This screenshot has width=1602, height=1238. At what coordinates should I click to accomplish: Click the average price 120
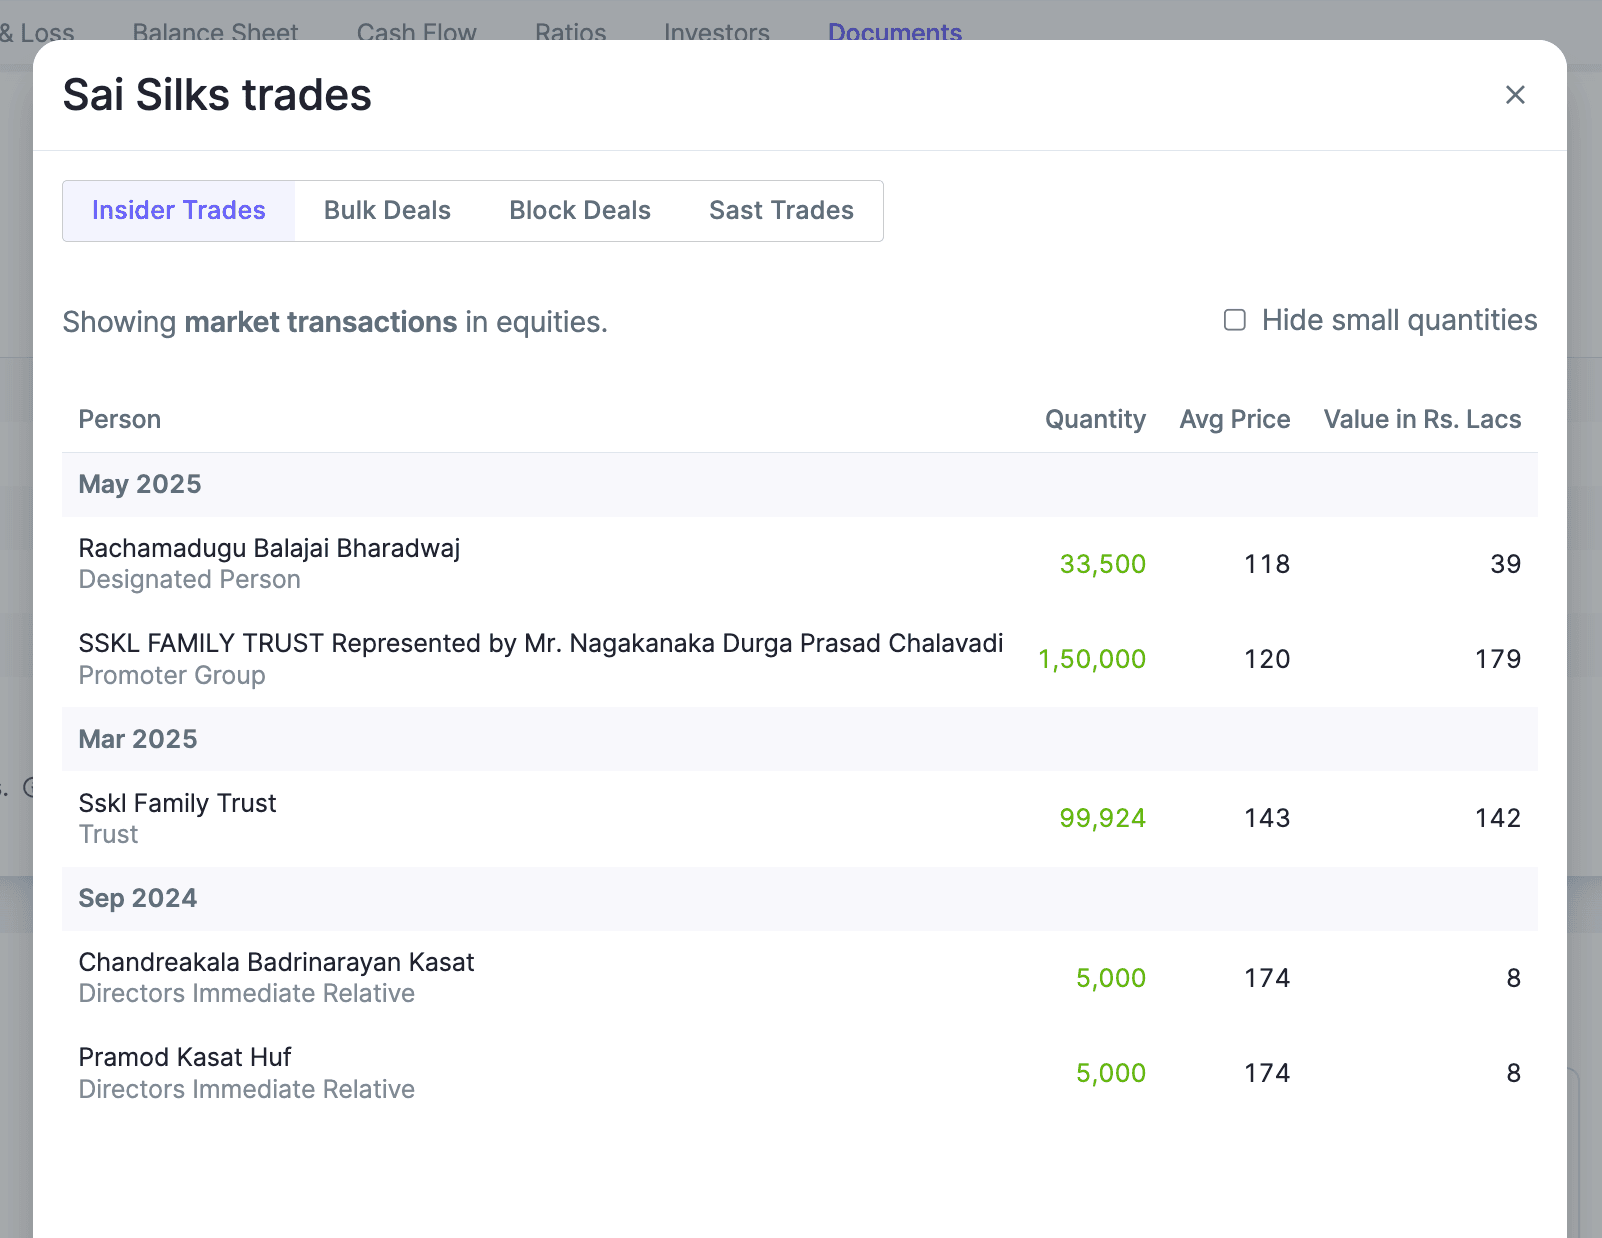(x=1267, y=659)
